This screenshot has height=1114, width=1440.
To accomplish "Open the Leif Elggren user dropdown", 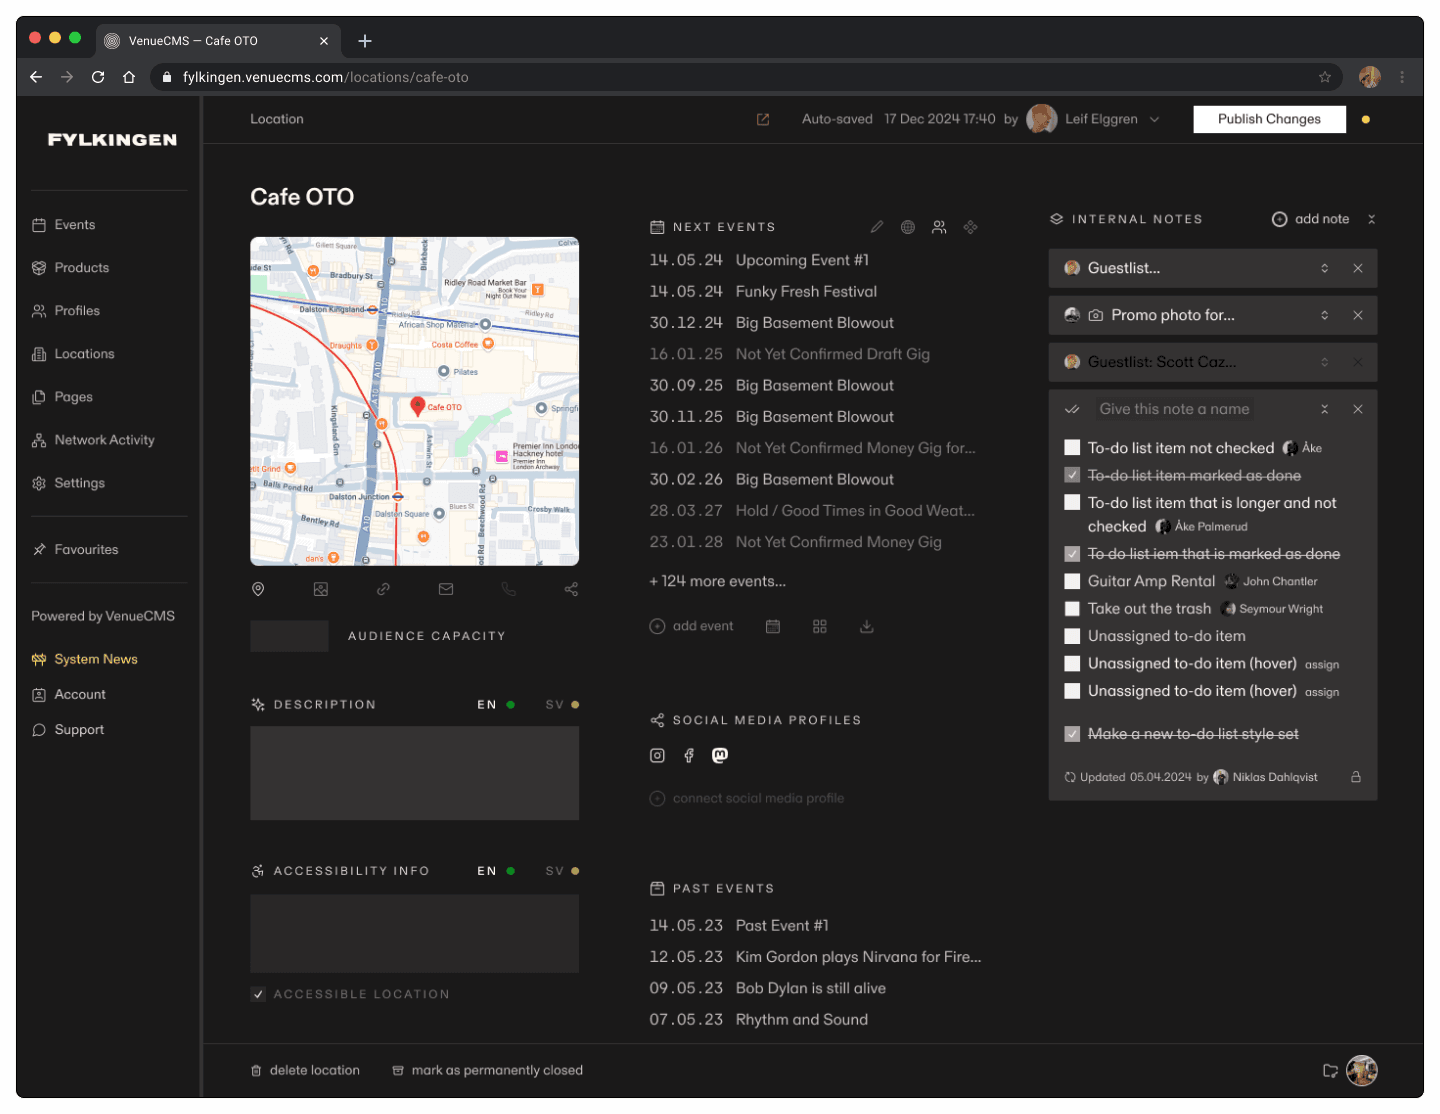I will point(1154,119).
